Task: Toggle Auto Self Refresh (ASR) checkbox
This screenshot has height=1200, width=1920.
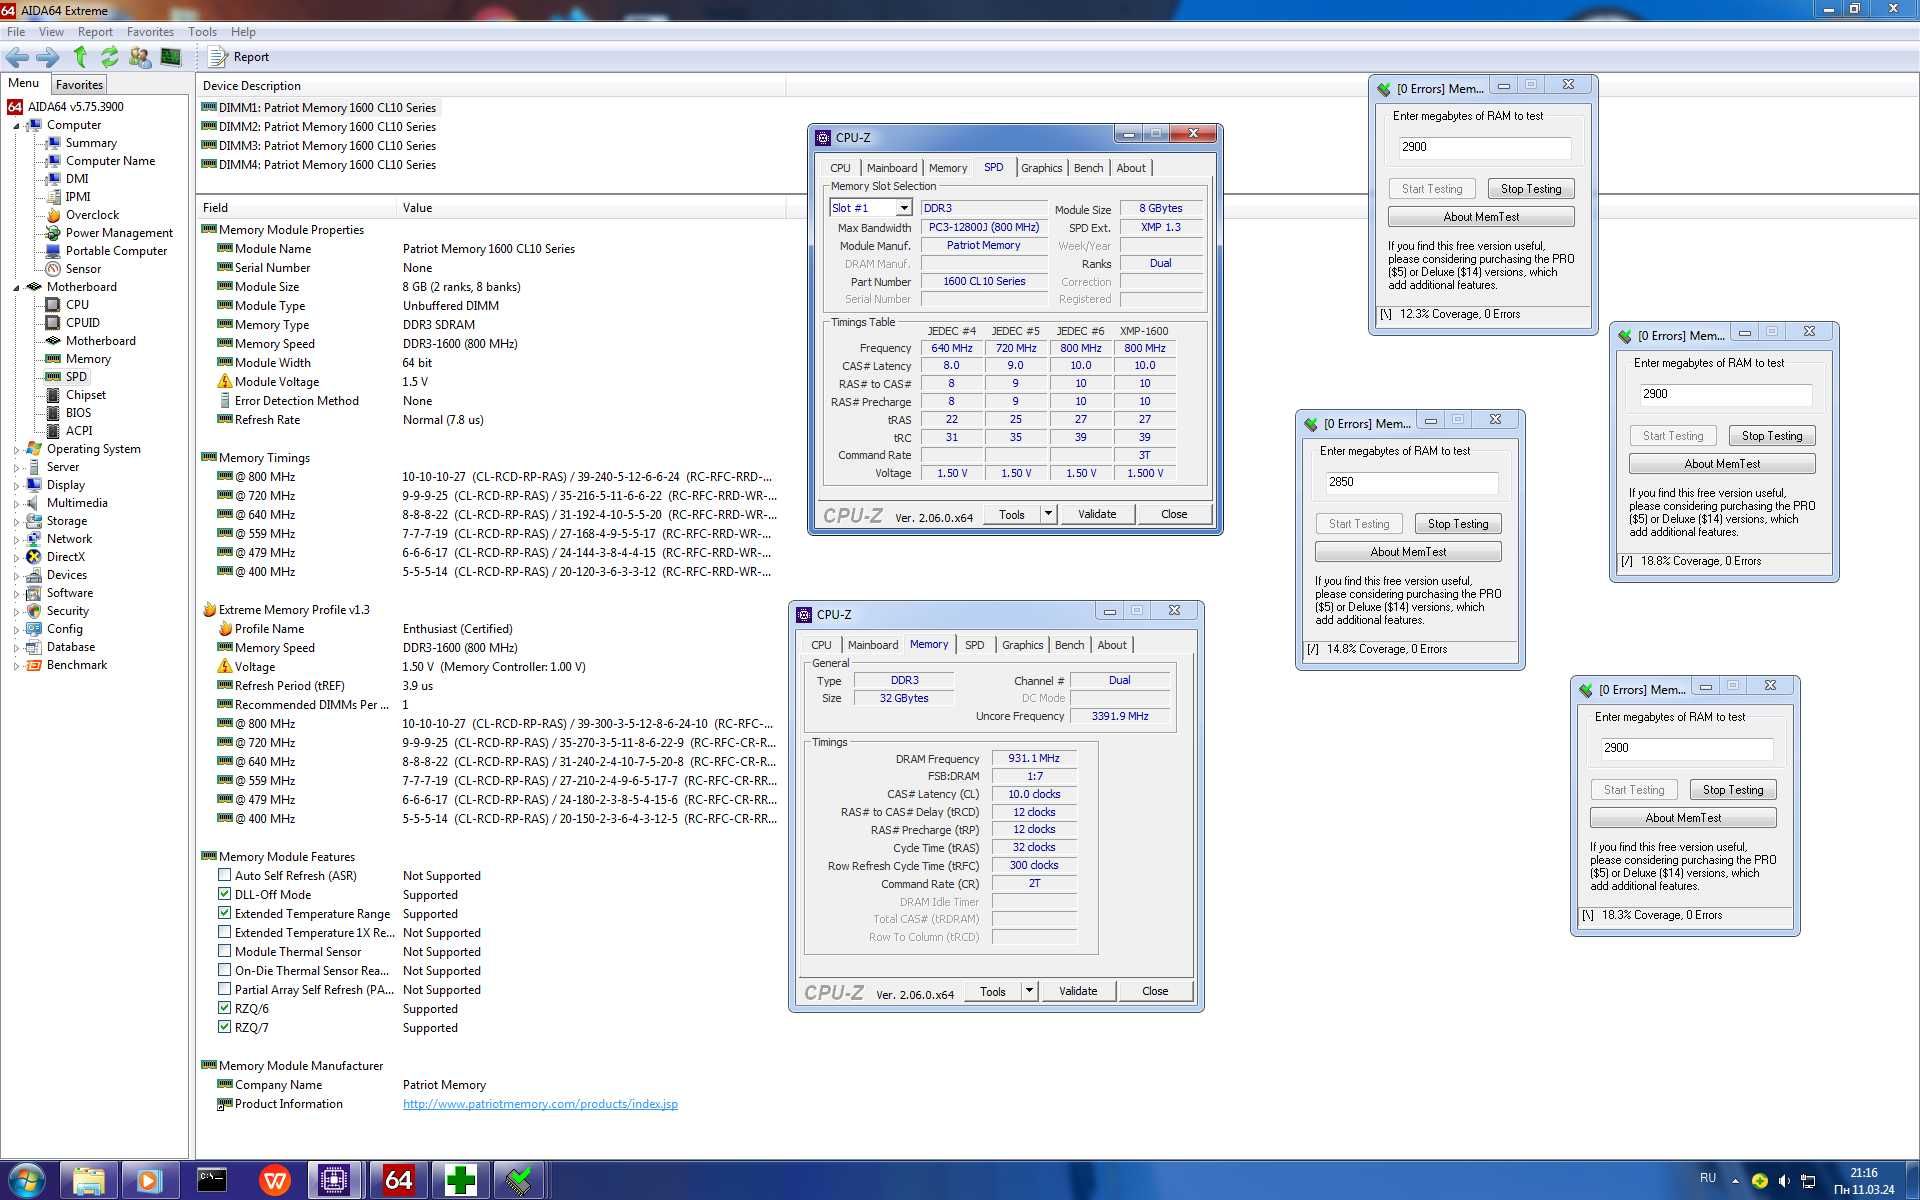Action: (224, 875)
